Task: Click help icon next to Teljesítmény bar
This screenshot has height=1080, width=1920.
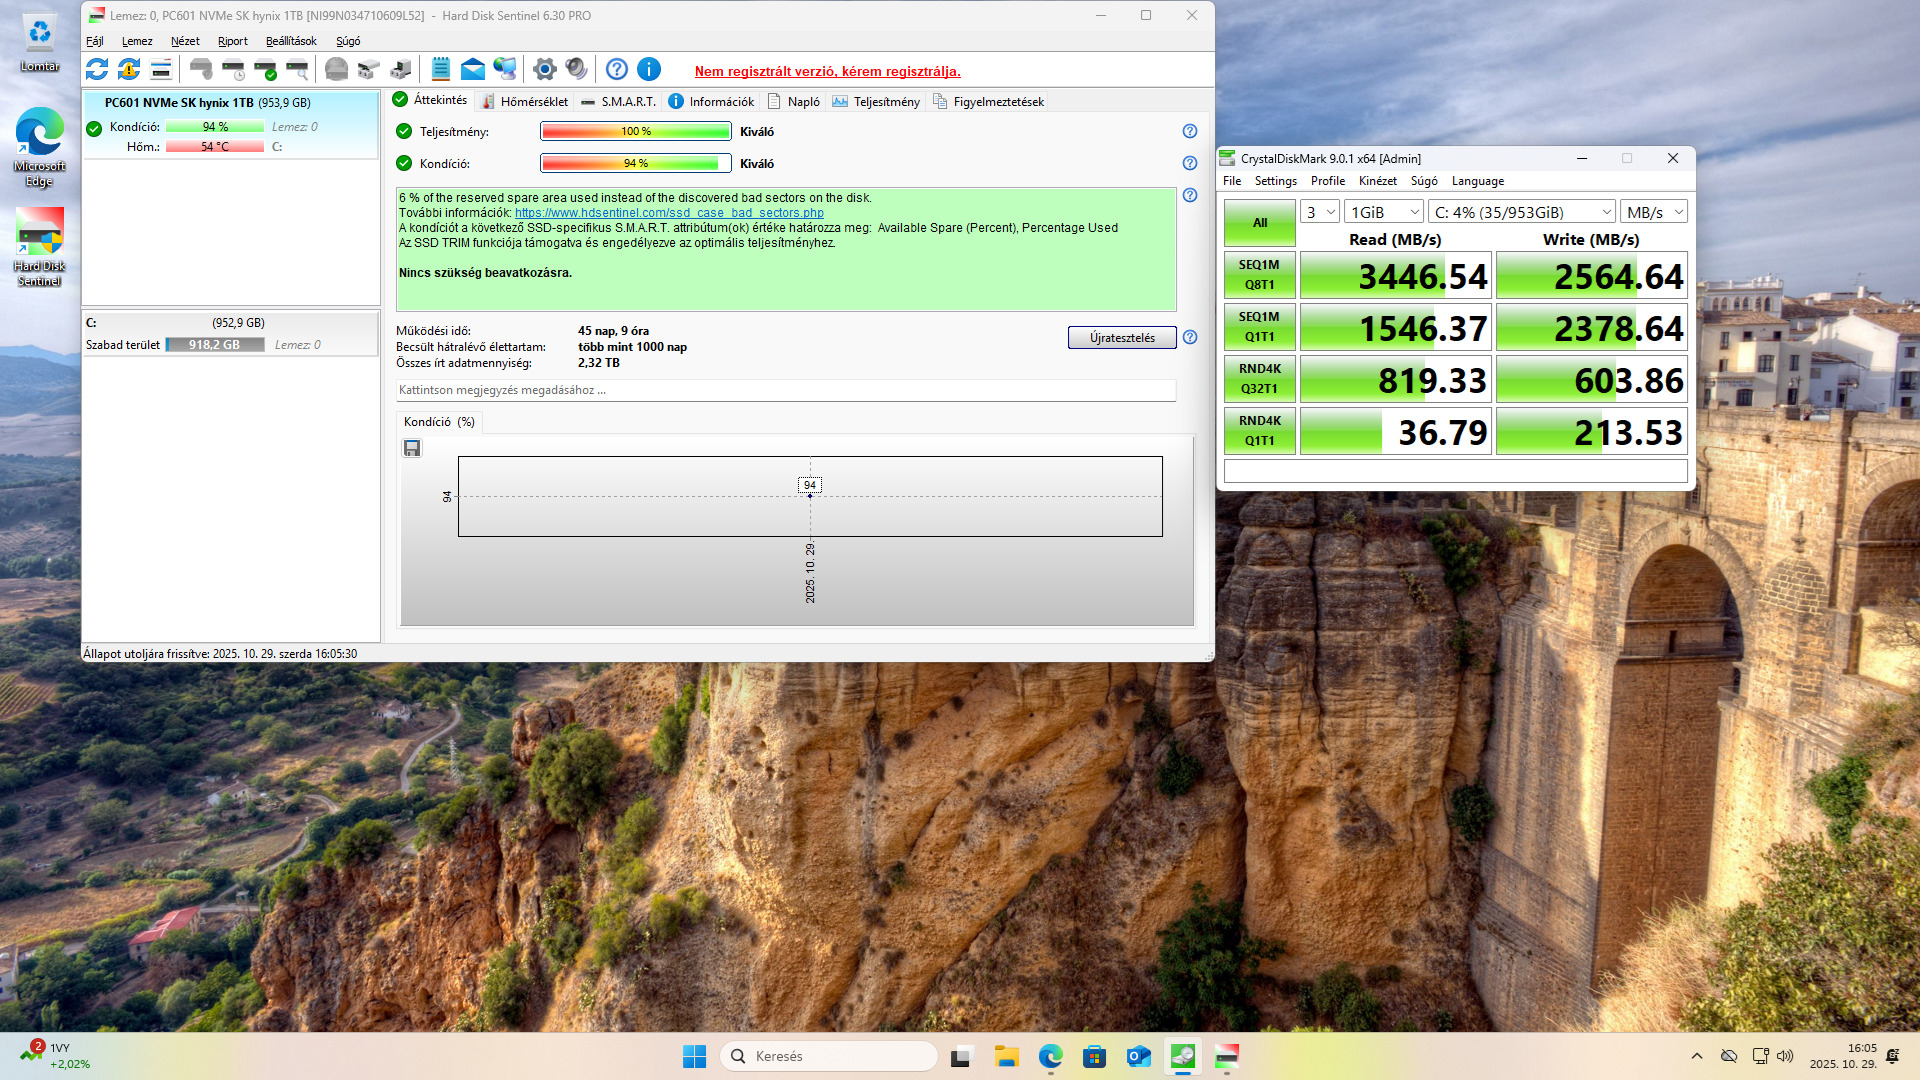Action: (1190, 131)
